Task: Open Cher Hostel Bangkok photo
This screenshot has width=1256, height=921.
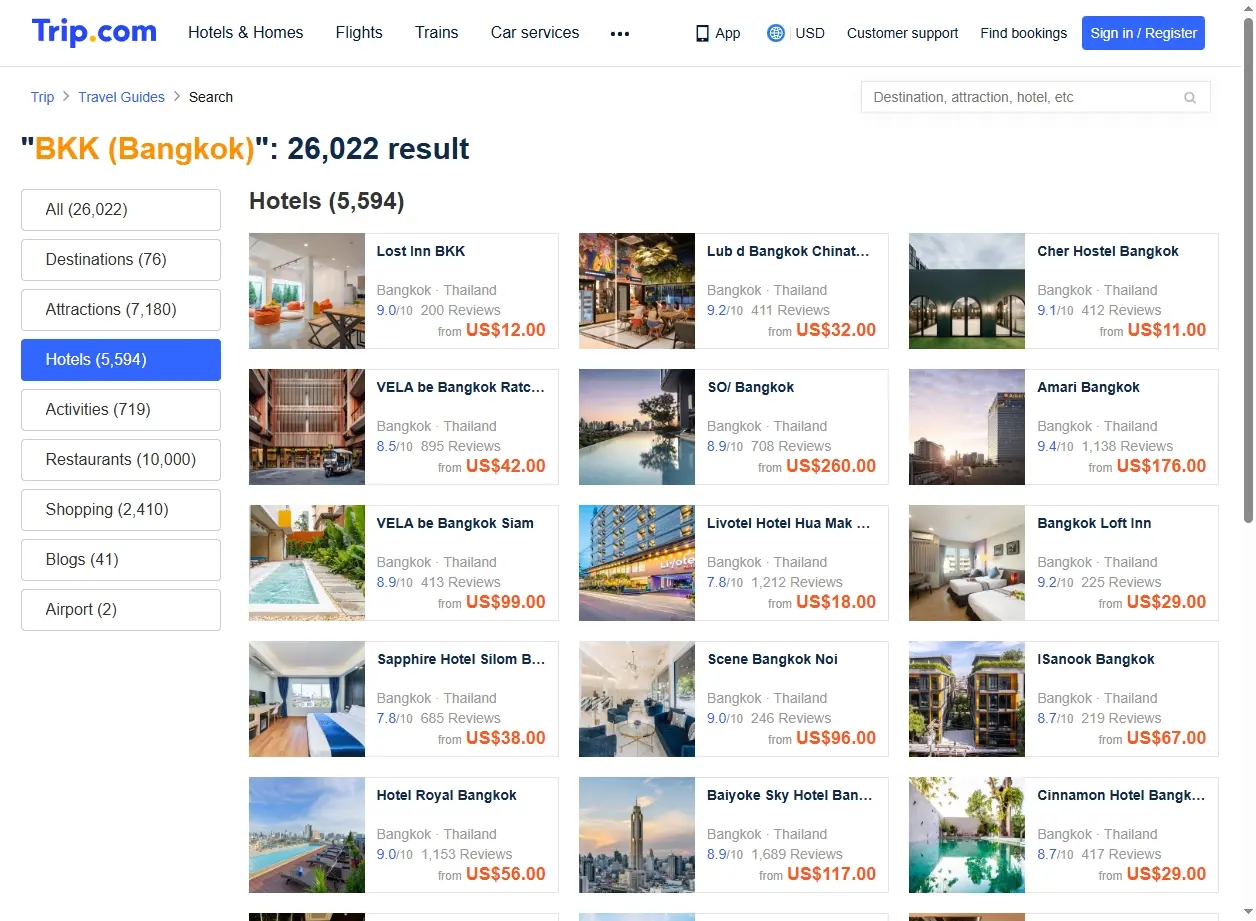Action: click(x=967, y=291)
